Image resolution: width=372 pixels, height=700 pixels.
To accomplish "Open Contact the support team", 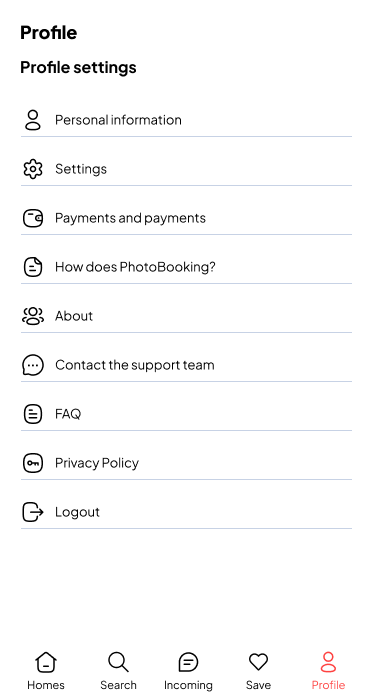I will [x=186, y=365].
